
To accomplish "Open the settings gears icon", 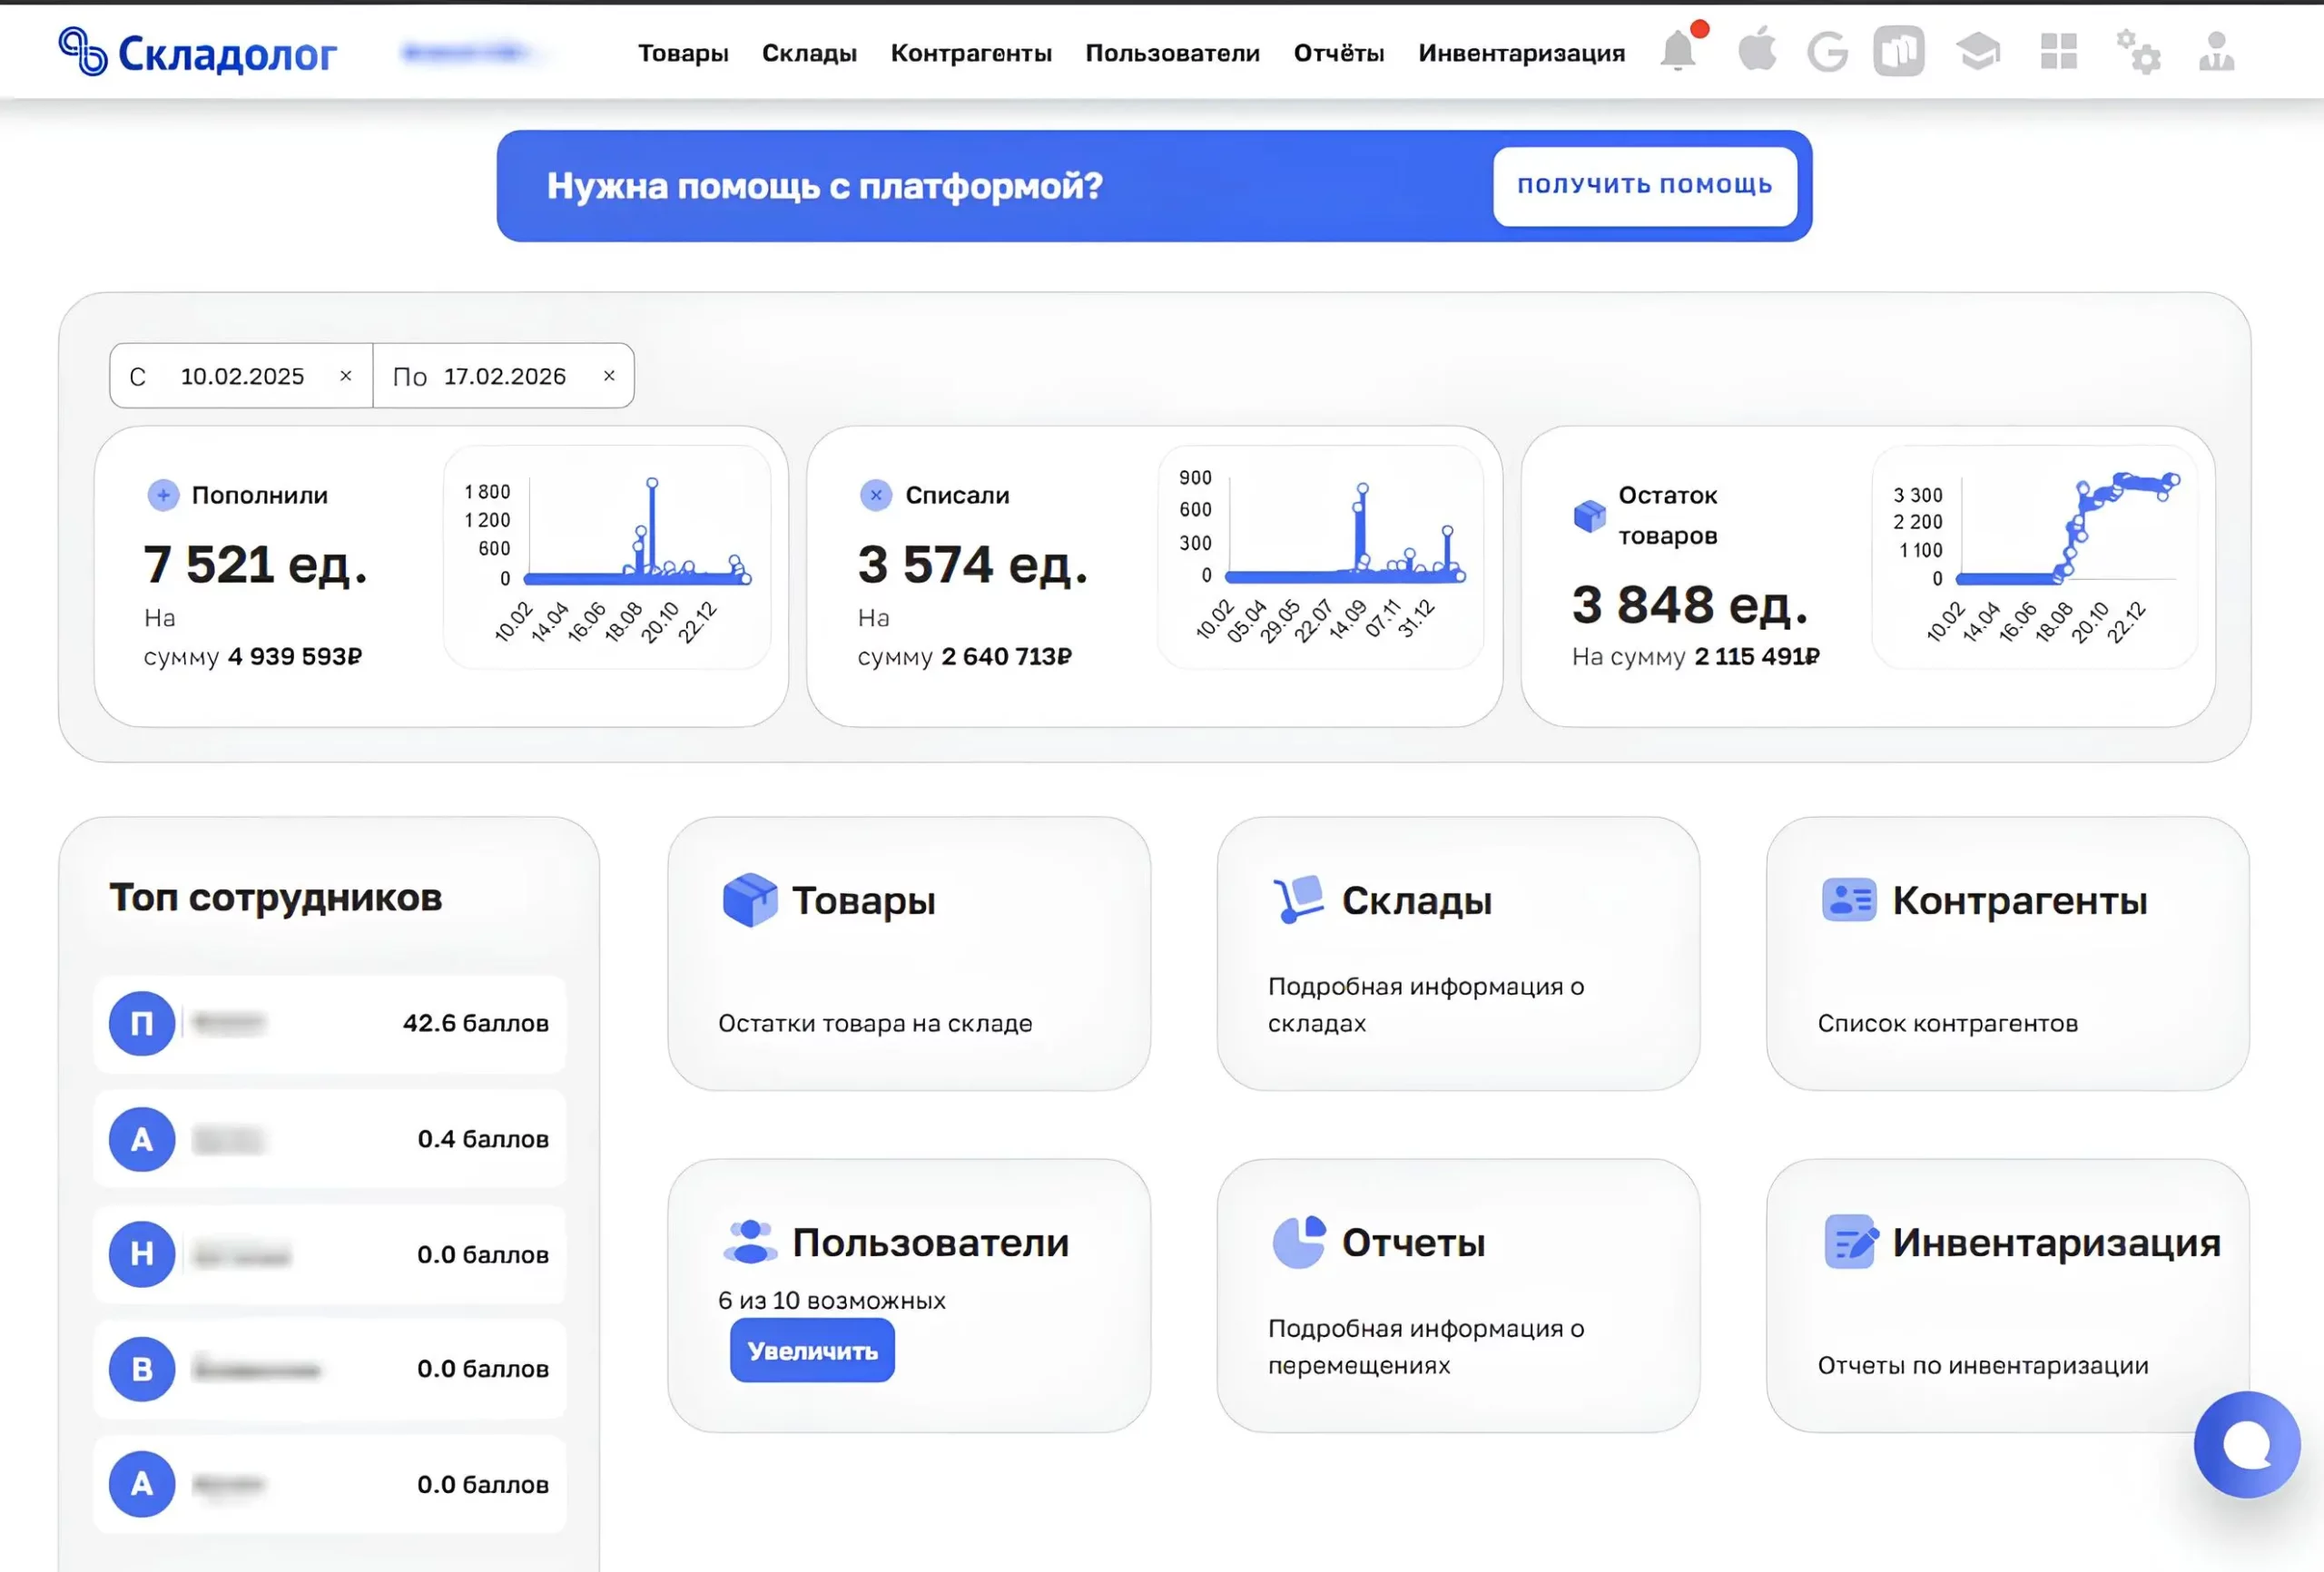I will (x=2138, y=52).
